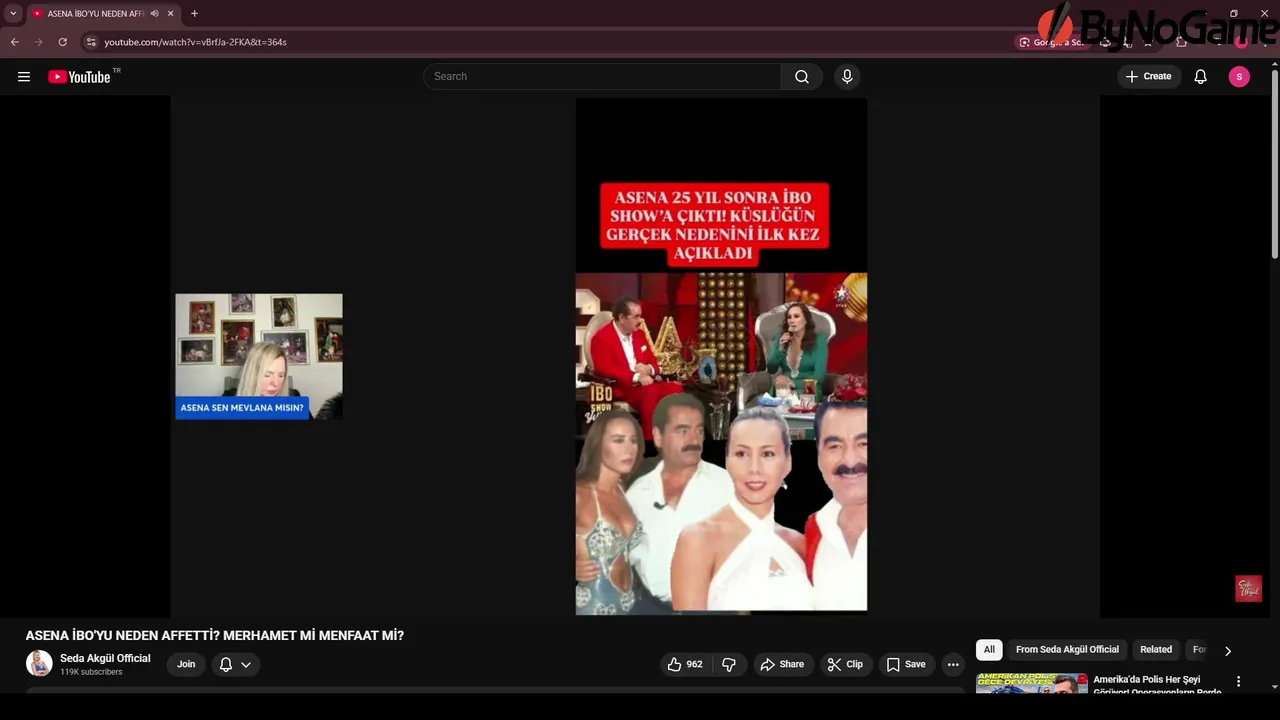The image size is (1280, 720).
Task: Start voice search with the microphone icon
Action: click(x=847, y=77)
